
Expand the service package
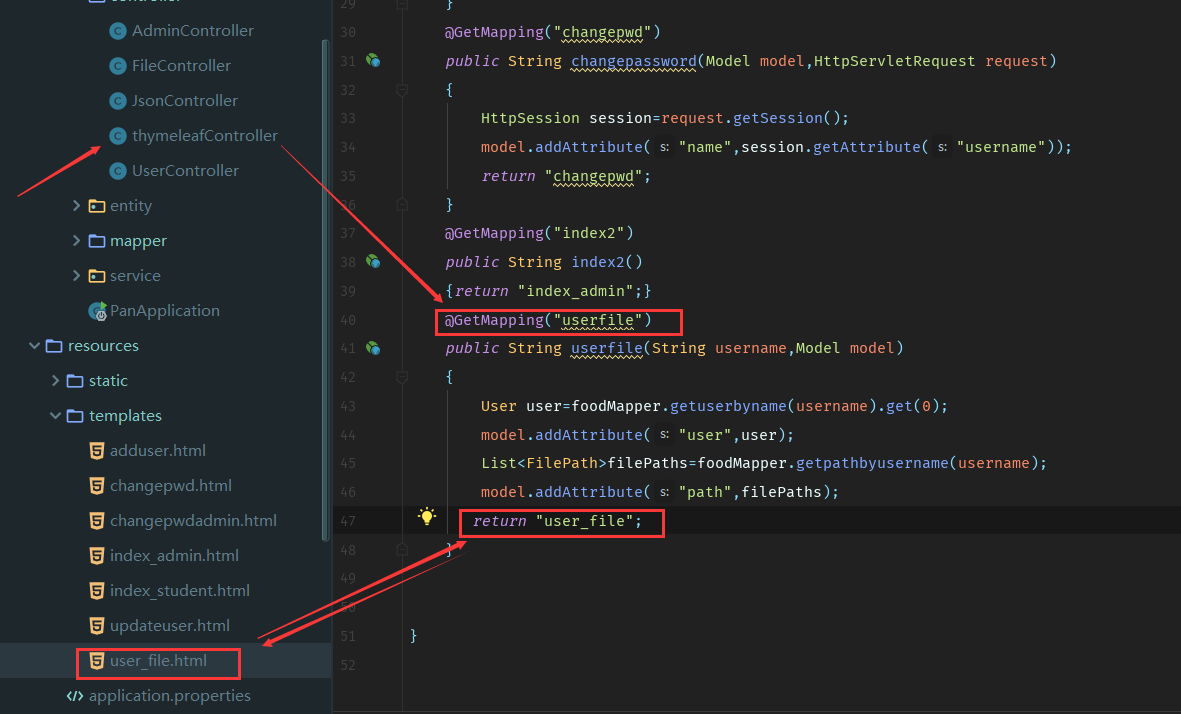point(76,276)
